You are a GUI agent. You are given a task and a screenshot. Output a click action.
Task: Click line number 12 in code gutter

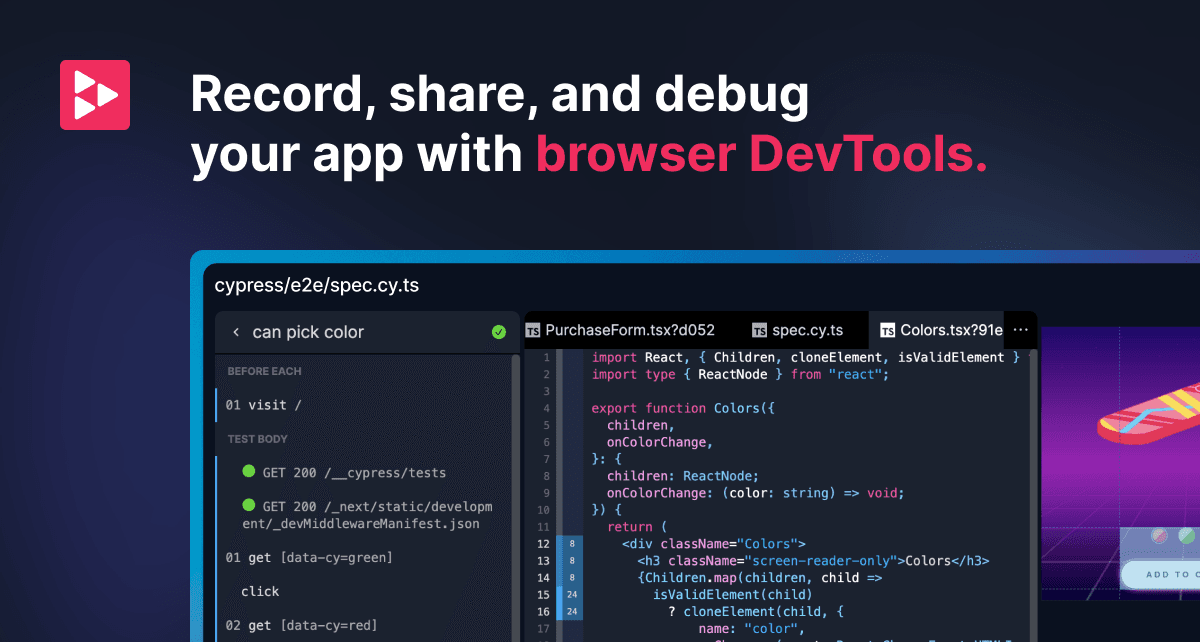click(x=543, y=543)
